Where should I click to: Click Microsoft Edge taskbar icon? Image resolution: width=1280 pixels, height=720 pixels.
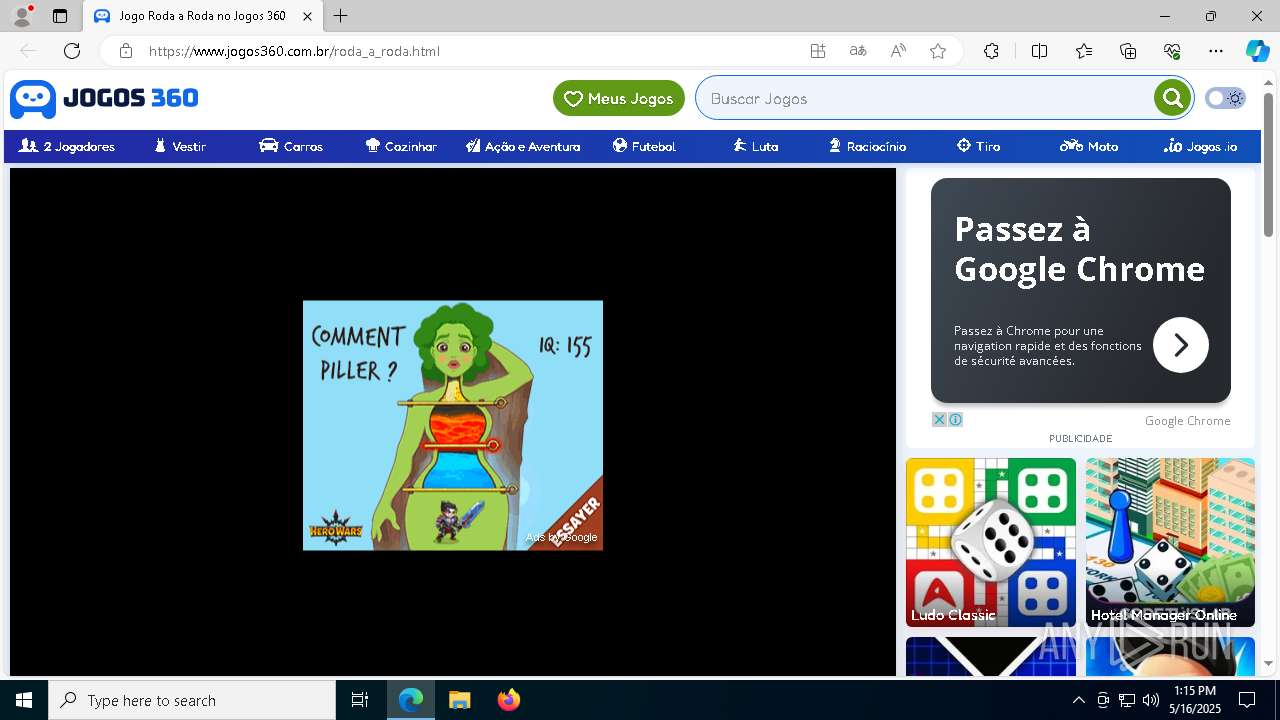pyautogui.click(x=411, y=700)
